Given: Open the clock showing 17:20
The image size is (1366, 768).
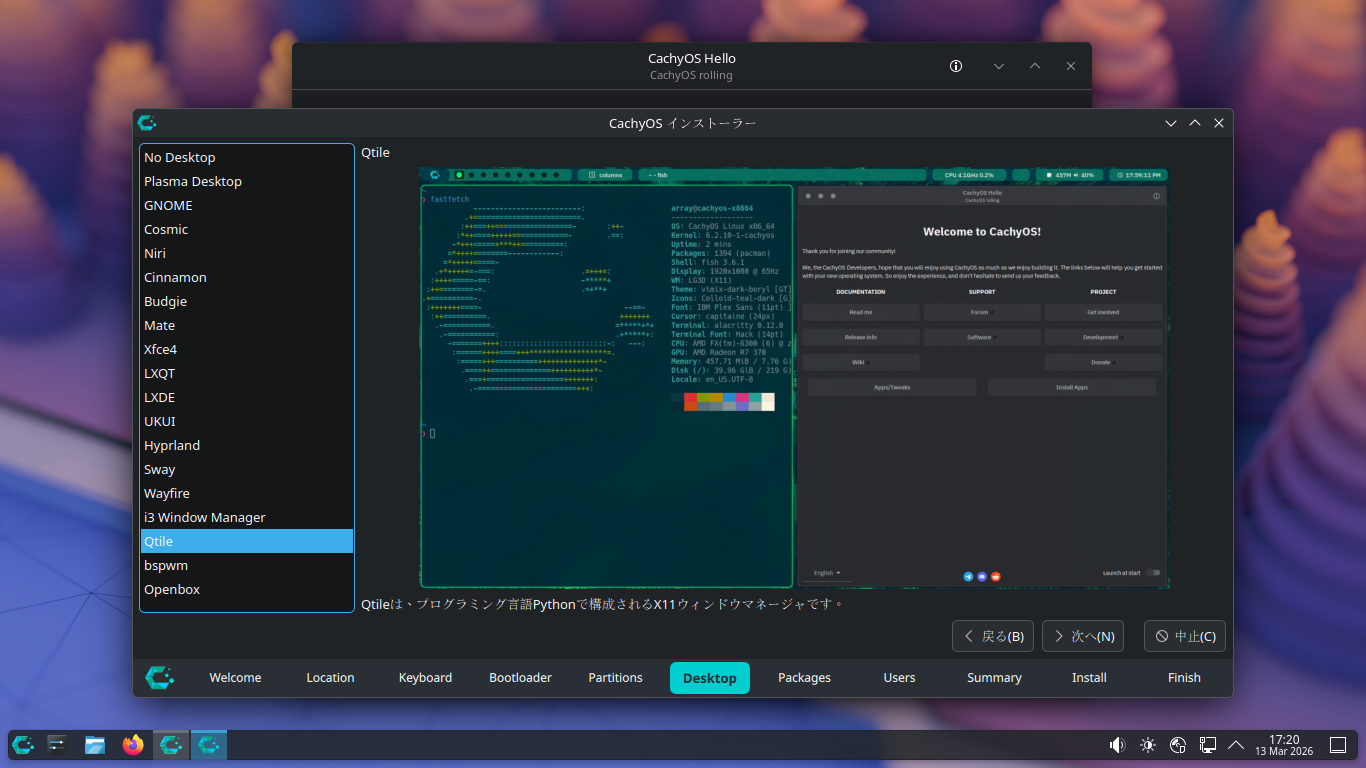Looking at the screenshot, I should pyautogui.click(x=1283, y=744).
